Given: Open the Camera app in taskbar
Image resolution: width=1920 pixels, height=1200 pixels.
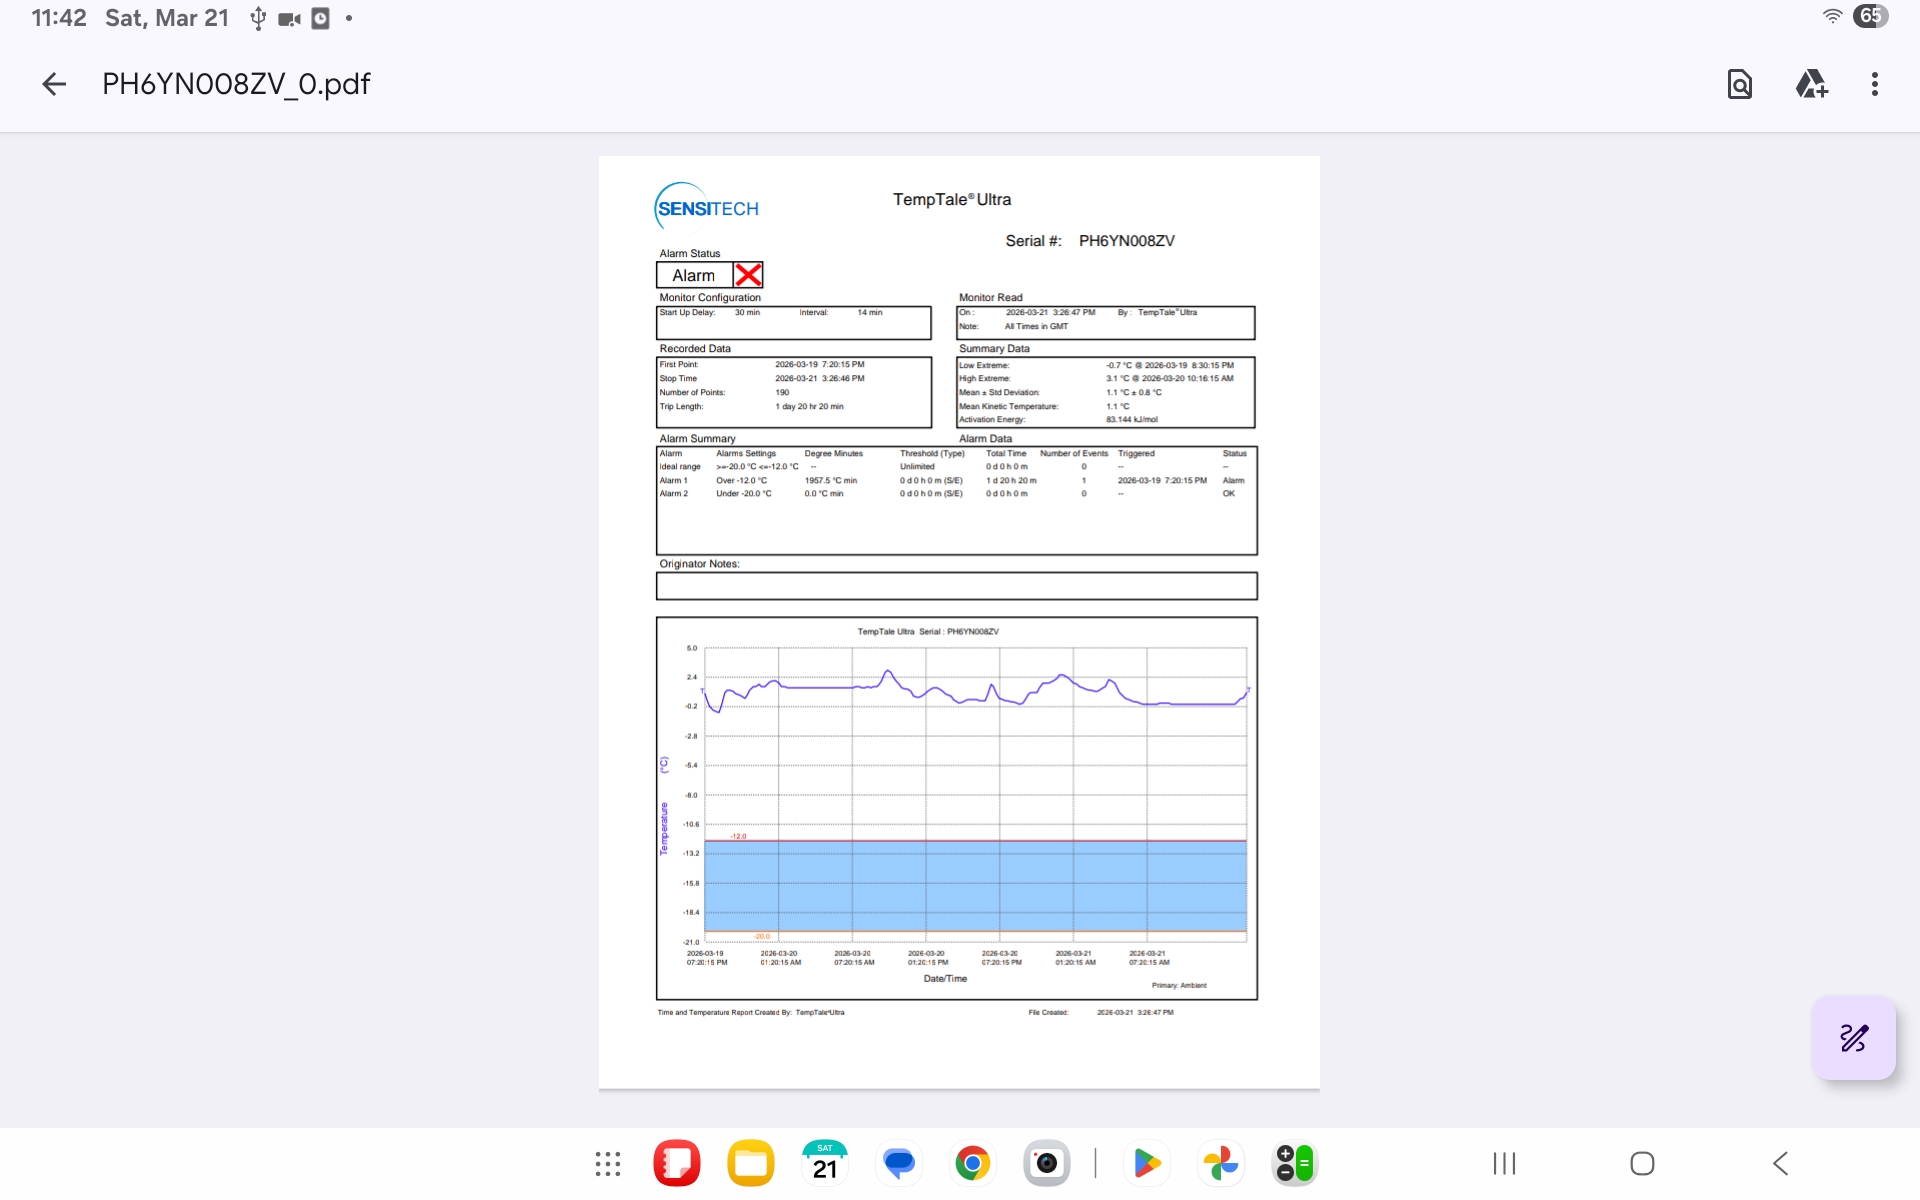Looking at the screenshot, I should click(1046, 1164).
